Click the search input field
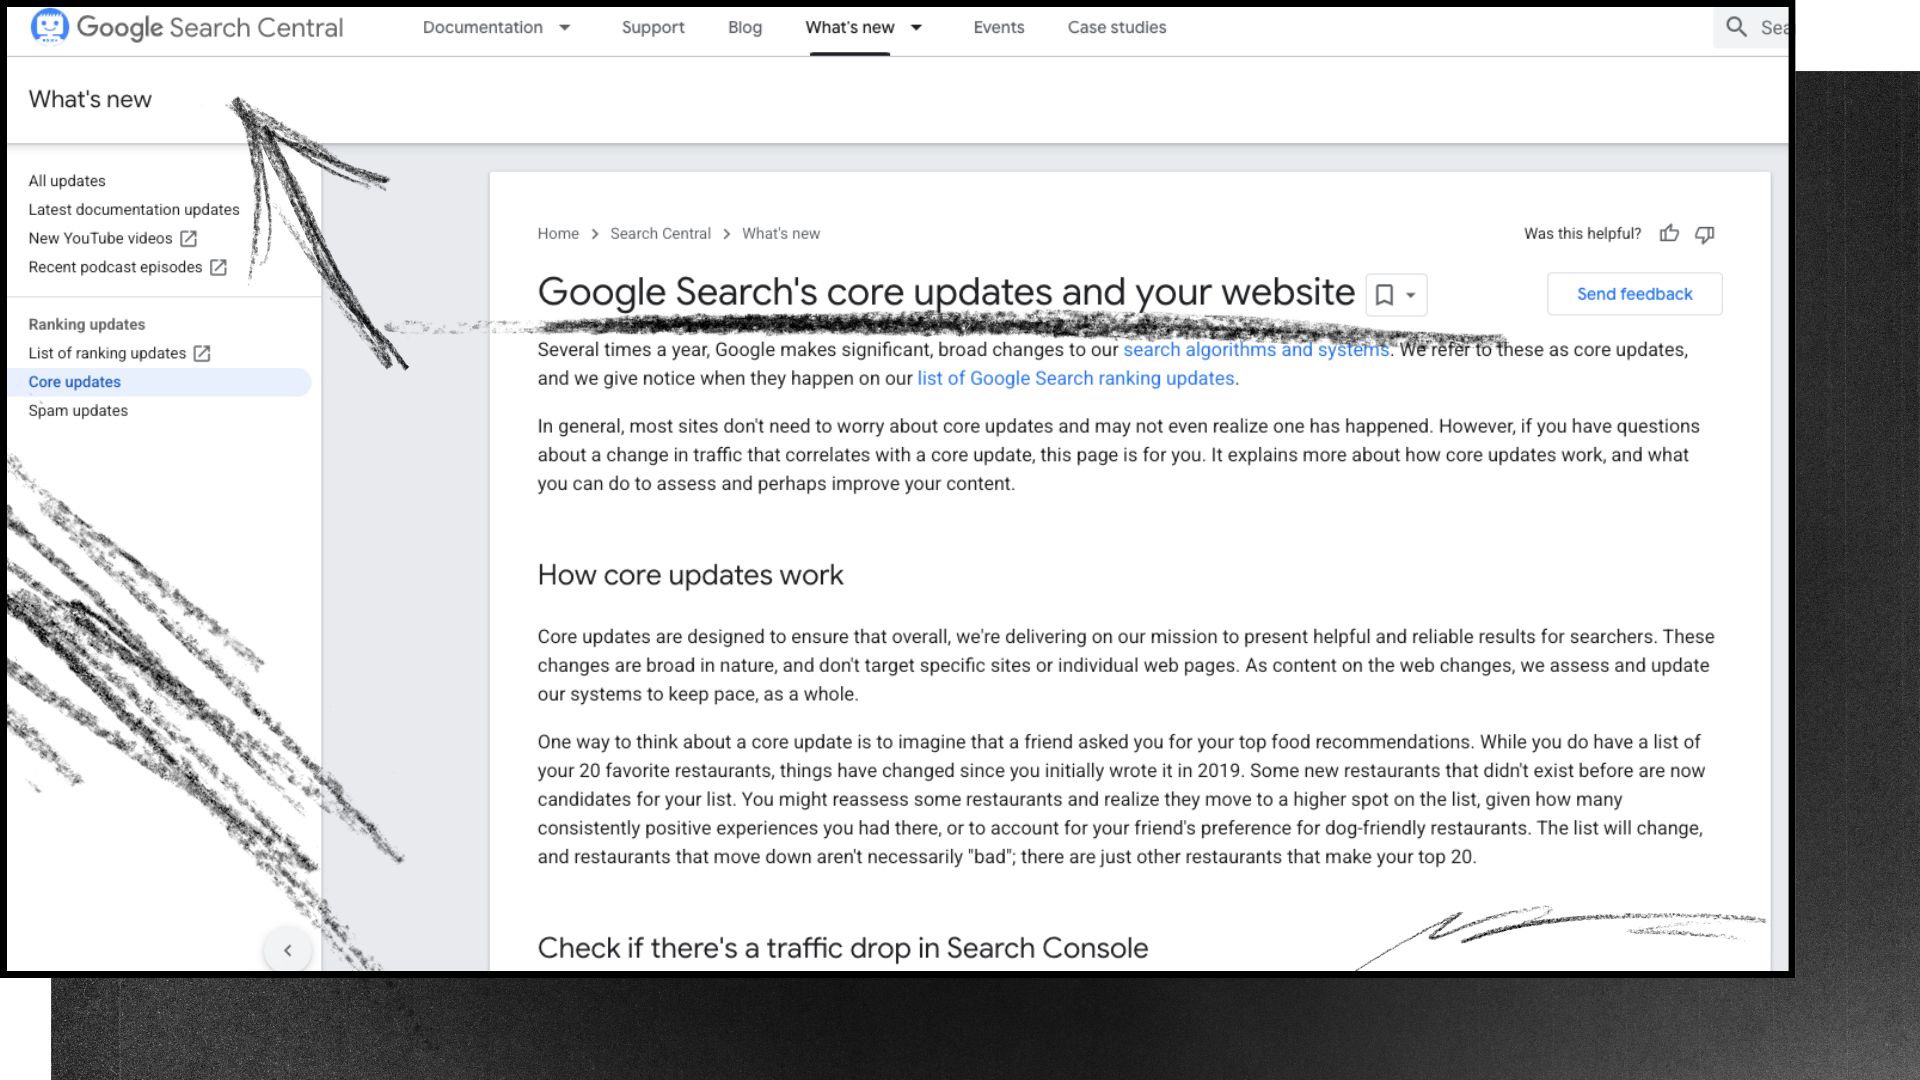This screenshot has height=1080, width=1920. pyautogui.click(x=1752, y=27)
